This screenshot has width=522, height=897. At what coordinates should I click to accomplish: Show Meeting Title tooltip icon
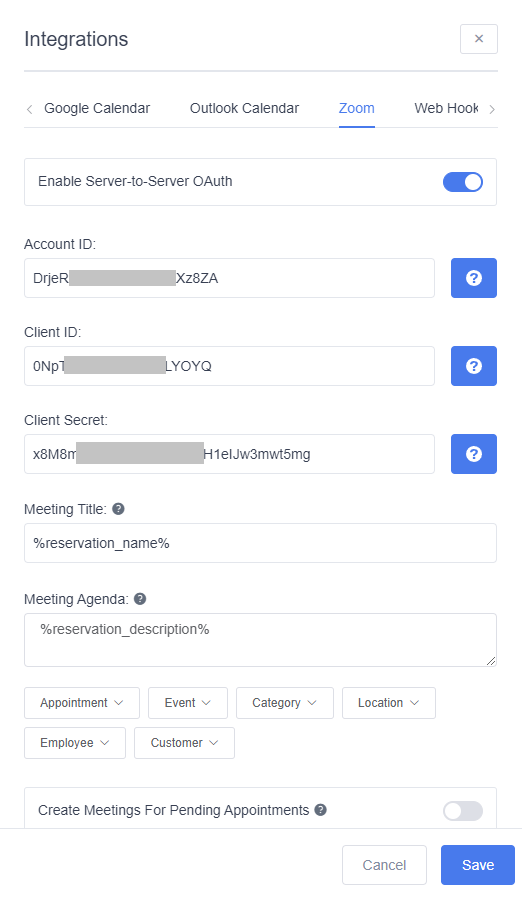click(118, 509)
